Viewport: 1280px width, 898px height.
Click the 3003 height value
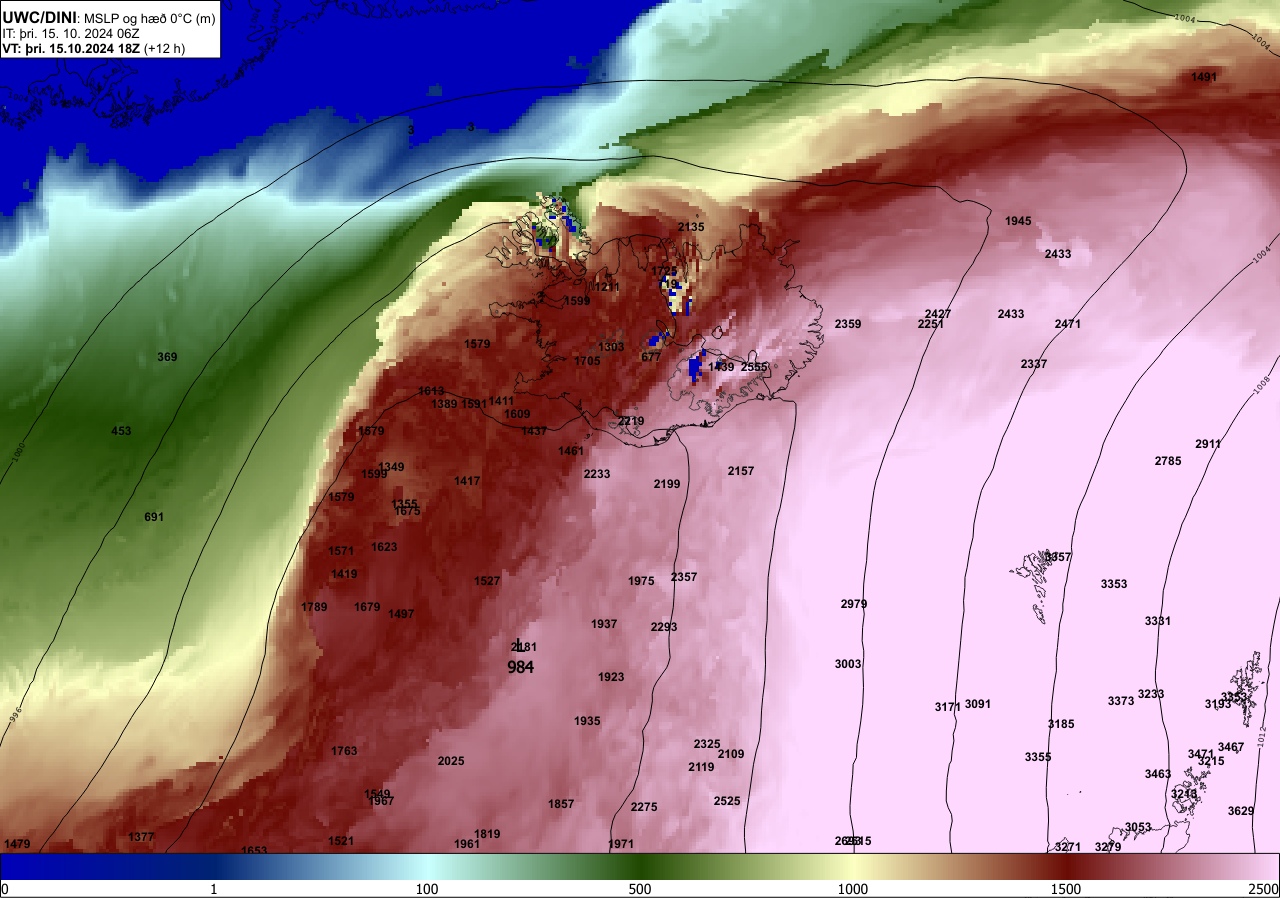click(x=848, y=664)
